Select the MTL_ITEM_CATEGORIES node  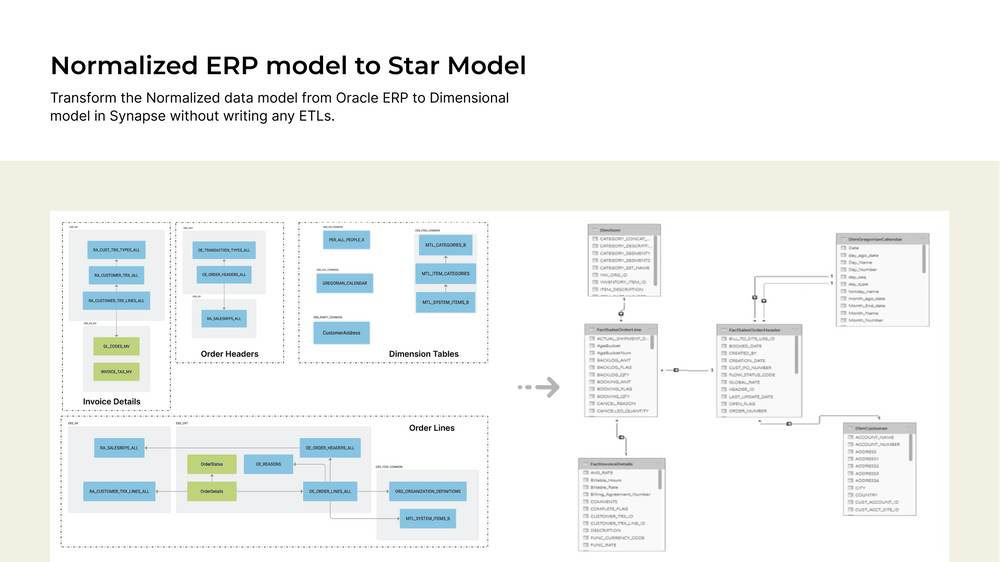[445, 274]
